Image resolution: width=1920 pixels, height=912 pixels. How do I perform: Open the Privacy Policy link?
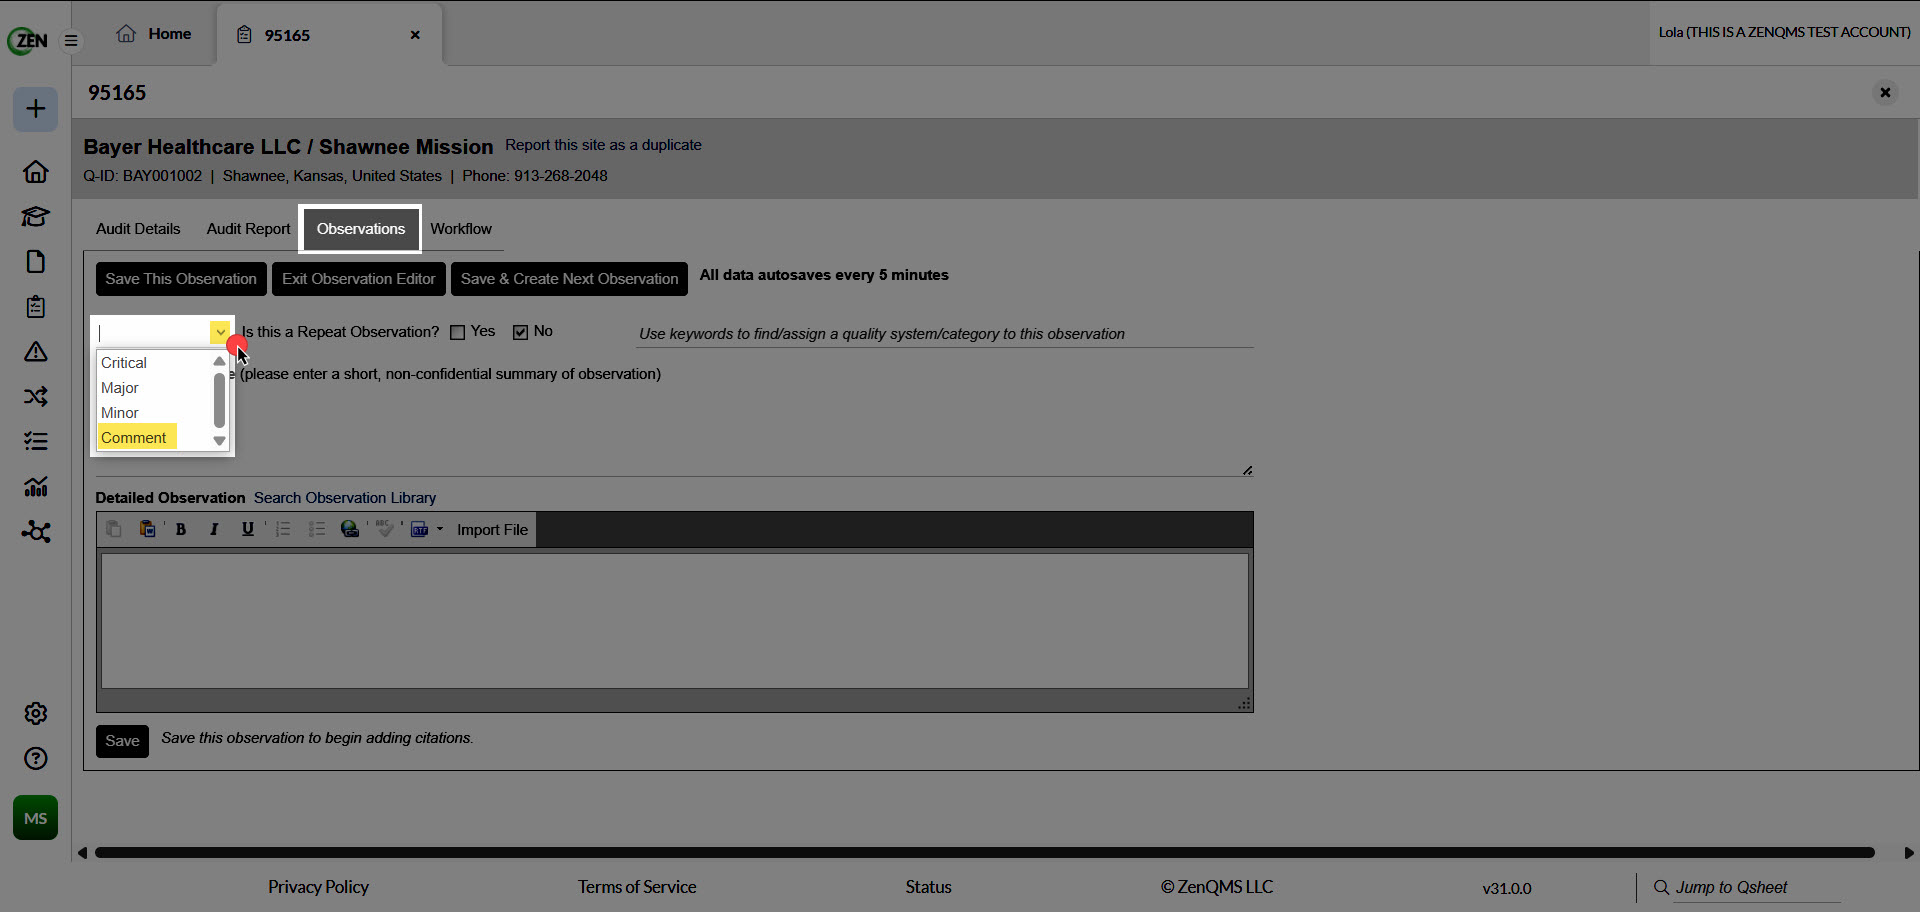[318, 887]
